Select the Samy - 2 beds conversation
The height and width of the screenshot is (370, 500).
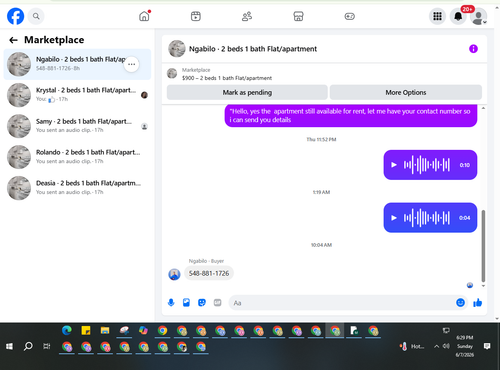pyautogui.click(x=77, y=126)
